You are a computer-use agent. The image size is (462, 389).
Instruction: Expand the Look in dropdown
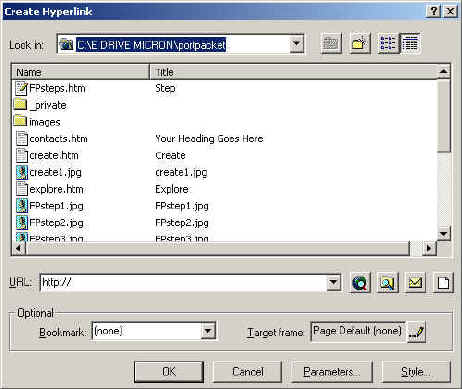(296, 44)
